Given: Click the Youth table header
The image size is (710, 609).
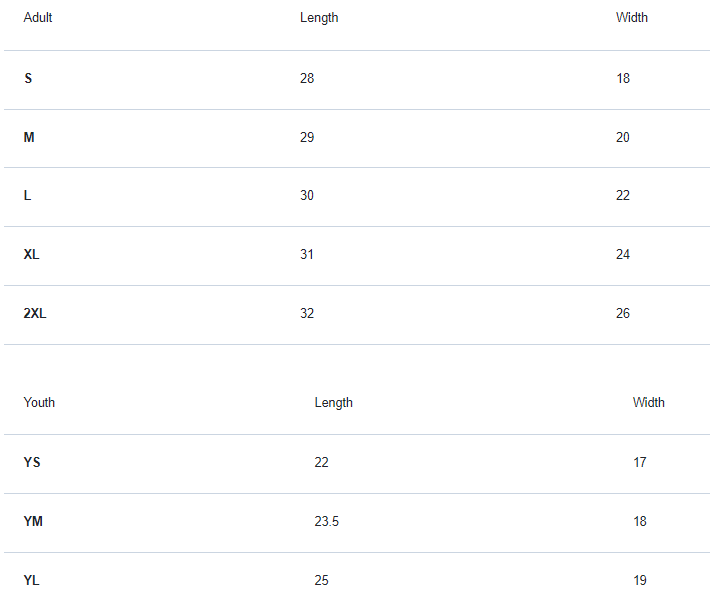Looking at the screenshot, I should (40, 403).
